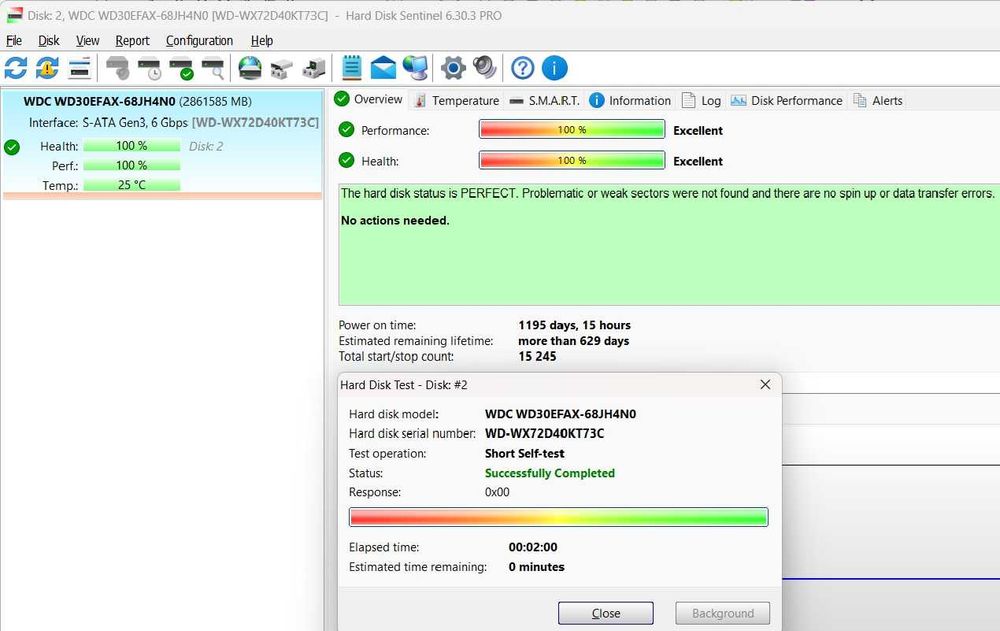Viewport: 1000px width, 631px height.
Task: Click the 'Excellent' label beside Performance bar
Action: [698, 130]
